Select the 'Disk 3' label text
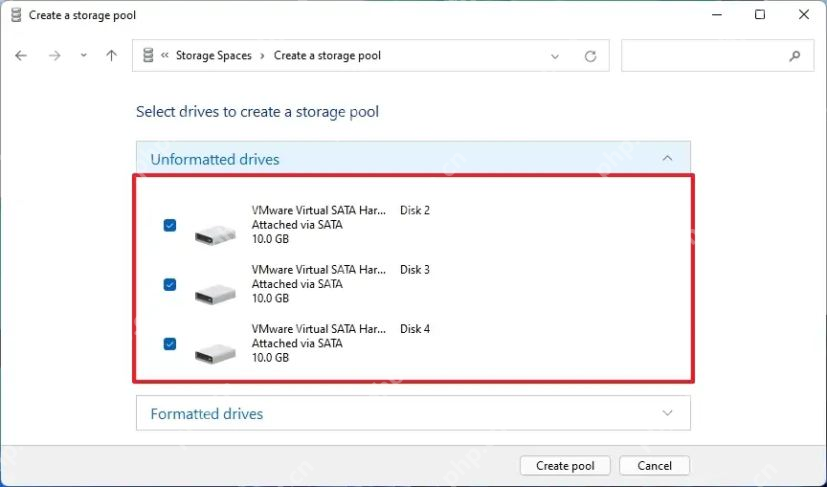The image size is (827, 487). (x=415, y=270)
